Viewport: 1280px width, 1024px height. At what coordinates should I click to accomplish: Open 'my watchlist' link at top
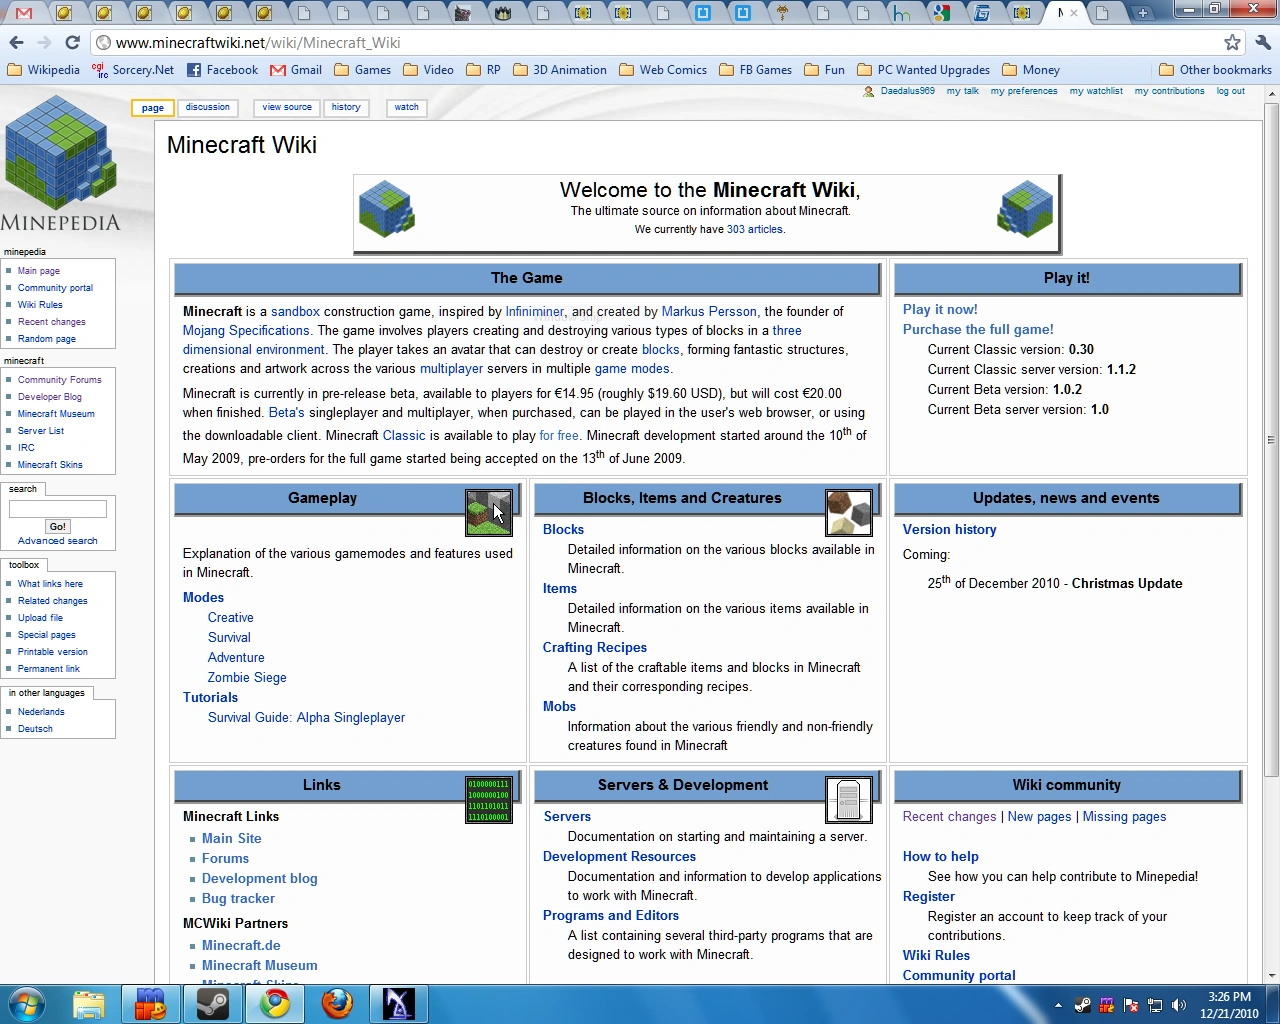[1096, 91]
